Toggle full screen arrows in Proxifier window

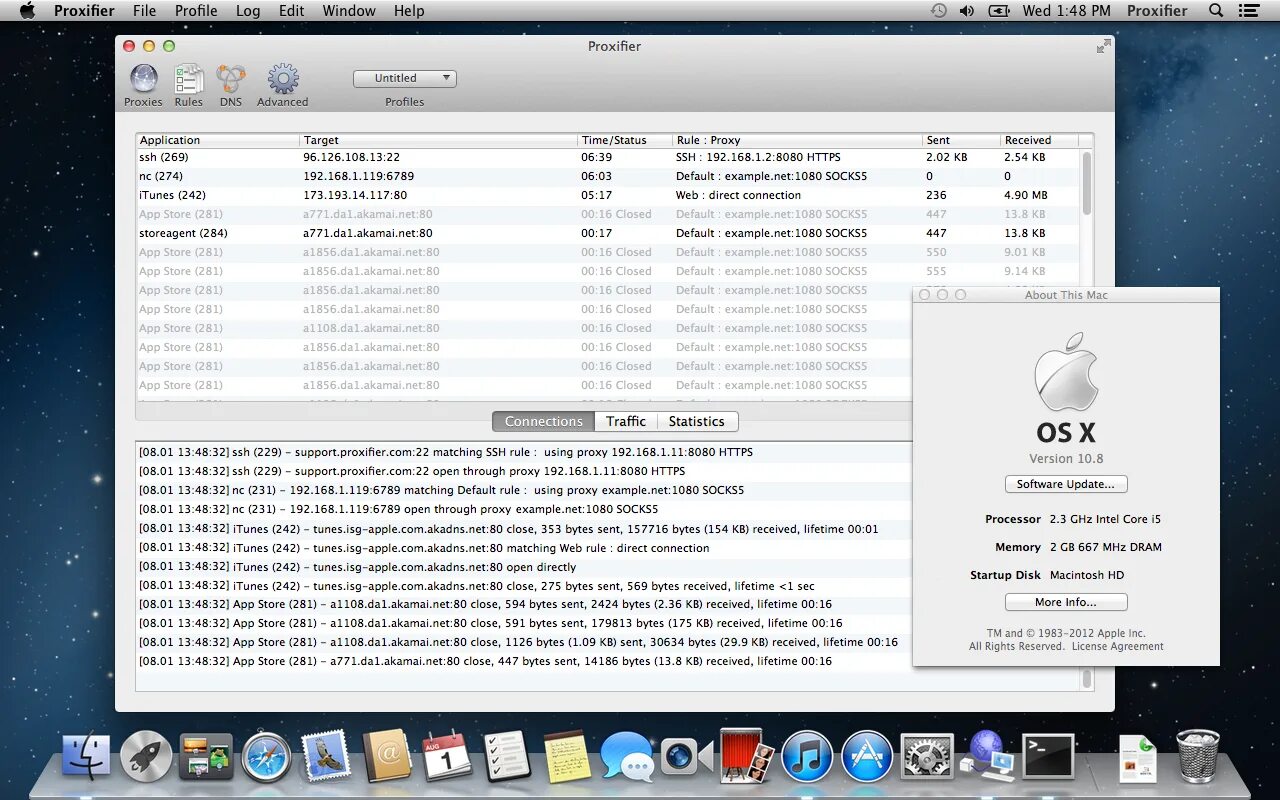[1103, 46]
